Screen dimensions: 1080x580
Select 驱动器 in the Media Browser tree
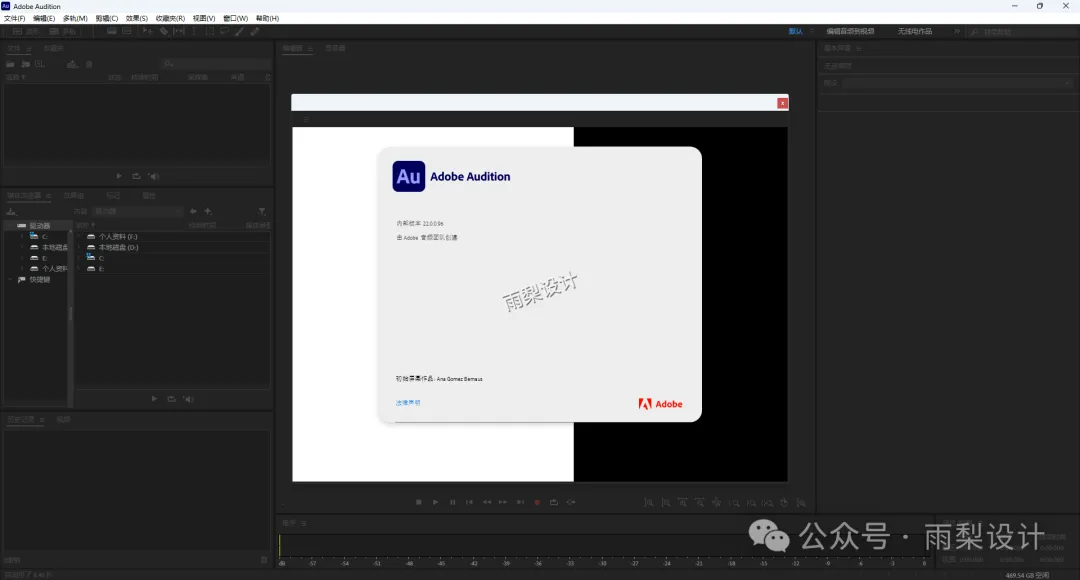coord(40,225)
